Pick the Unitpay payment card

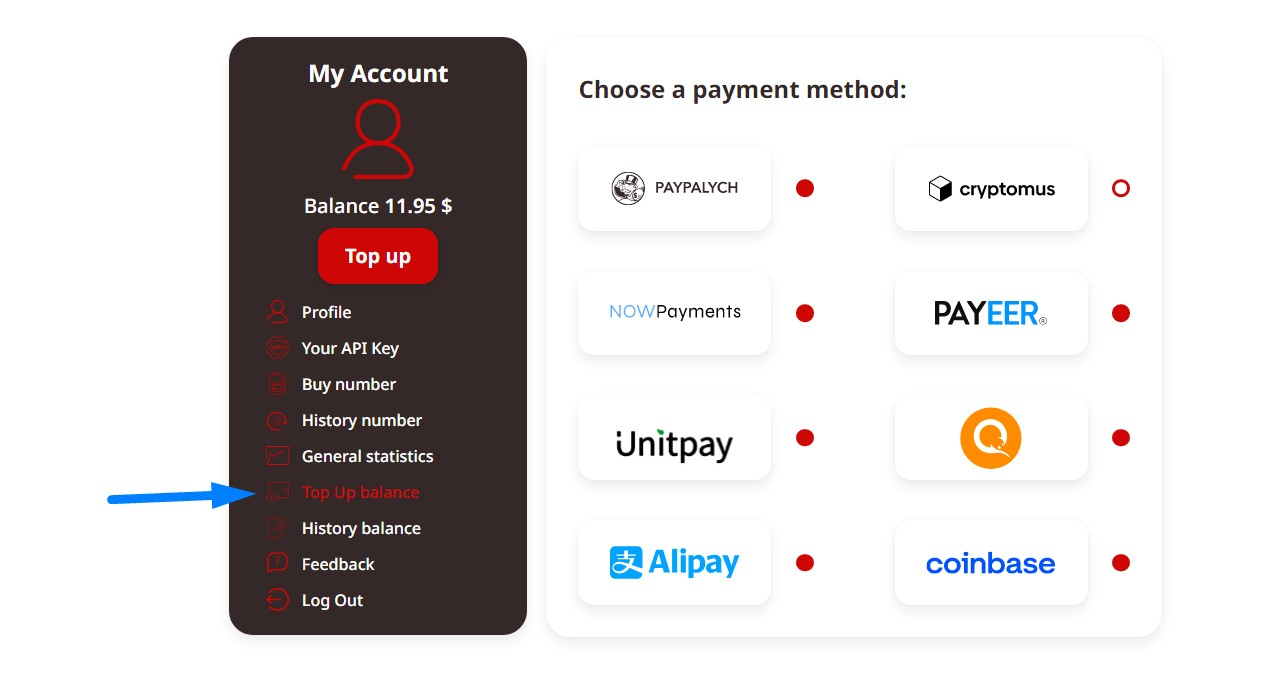(x=674, y=437)
